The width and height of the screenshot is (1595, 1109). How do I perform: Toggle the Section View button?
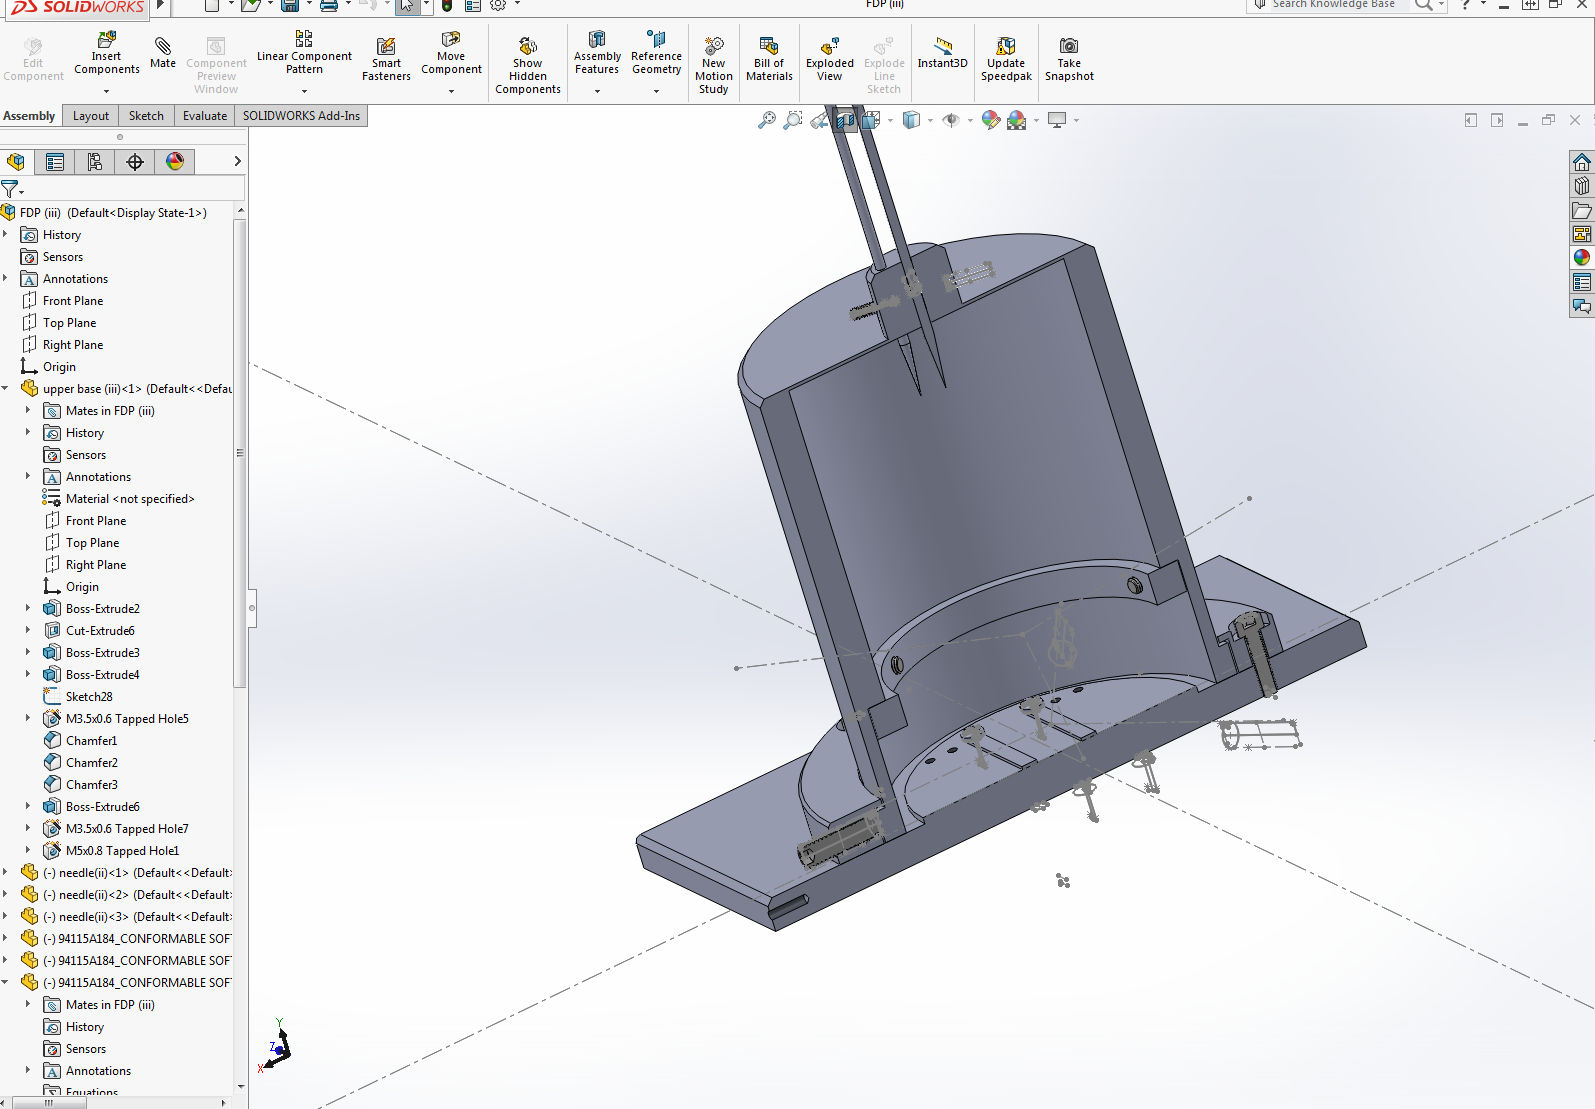[x=846, y=120]
